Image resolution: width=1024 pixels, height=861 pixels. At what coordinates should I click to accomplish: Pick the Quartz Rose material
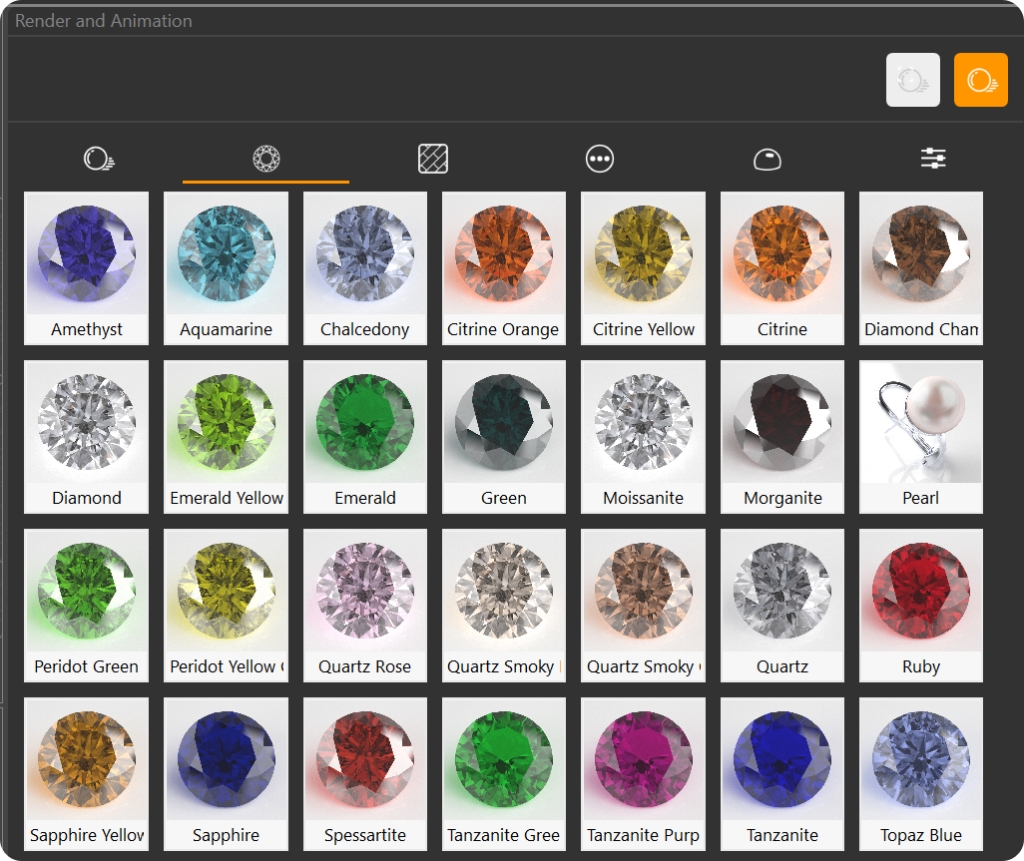point(365,604)
